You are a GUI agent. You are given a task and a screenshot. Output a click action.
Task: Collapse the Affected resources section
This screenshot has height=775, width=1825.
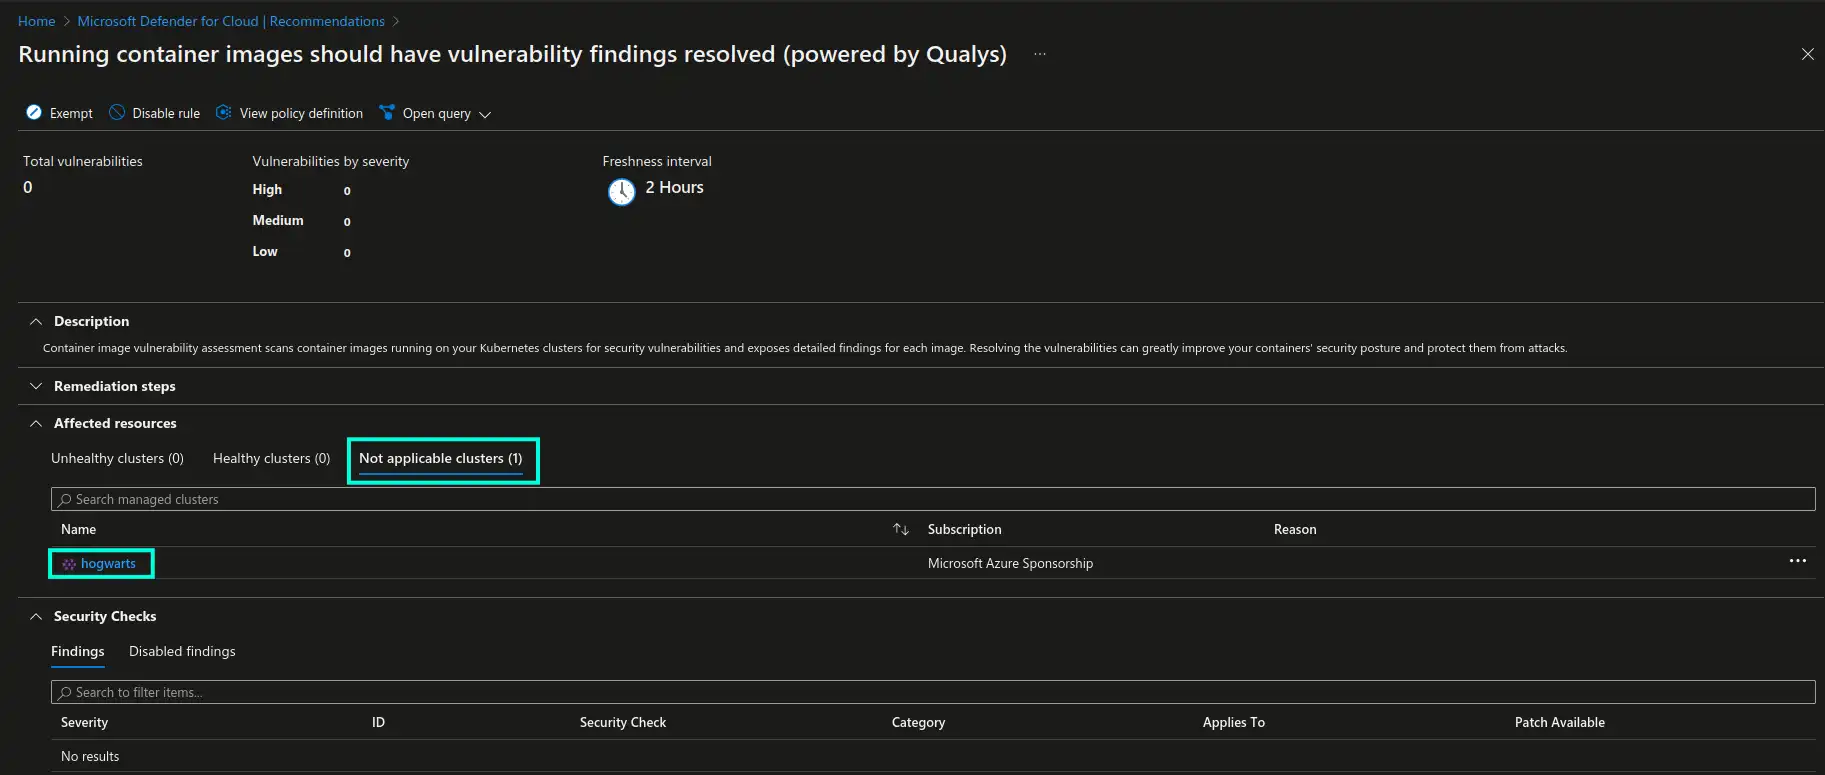pos(36,423)
